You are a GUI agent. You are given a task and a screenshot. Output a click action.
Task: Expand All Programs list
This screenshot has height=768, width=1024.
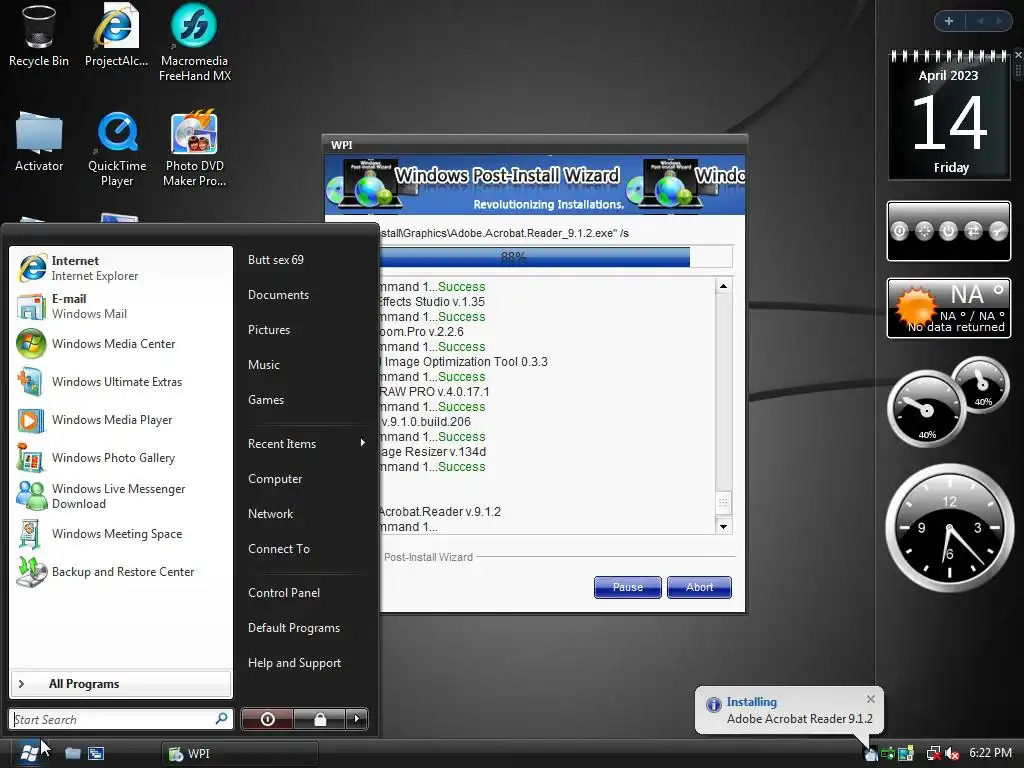pyautogui.click(x=121, y=684)
